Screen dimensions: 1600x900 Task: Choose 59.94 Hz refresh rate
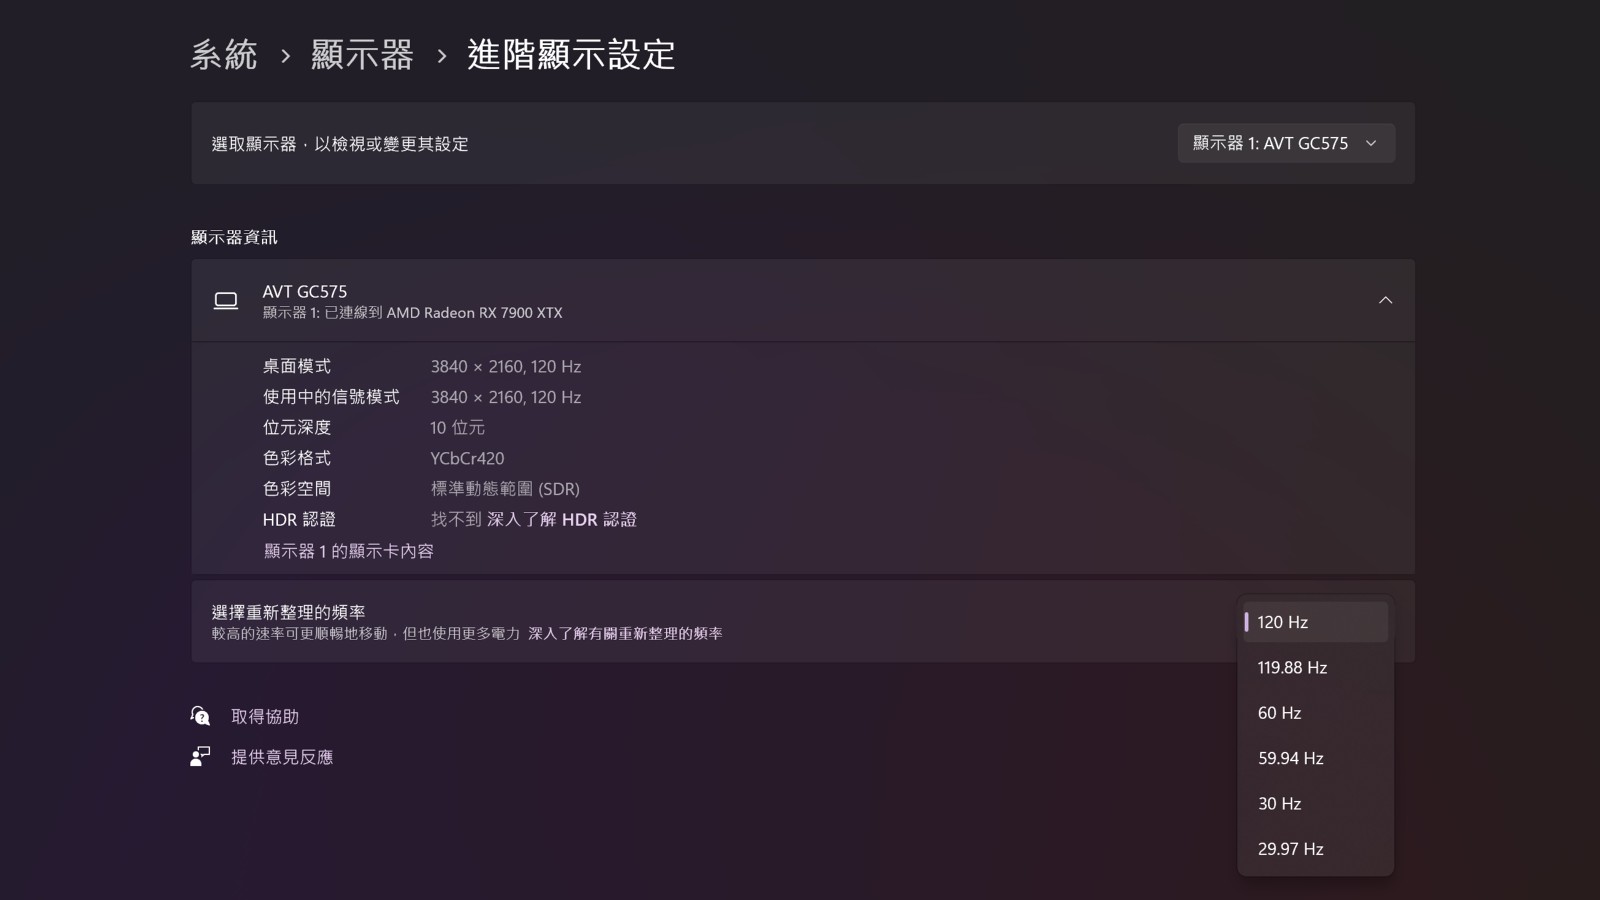point(1314,759)
